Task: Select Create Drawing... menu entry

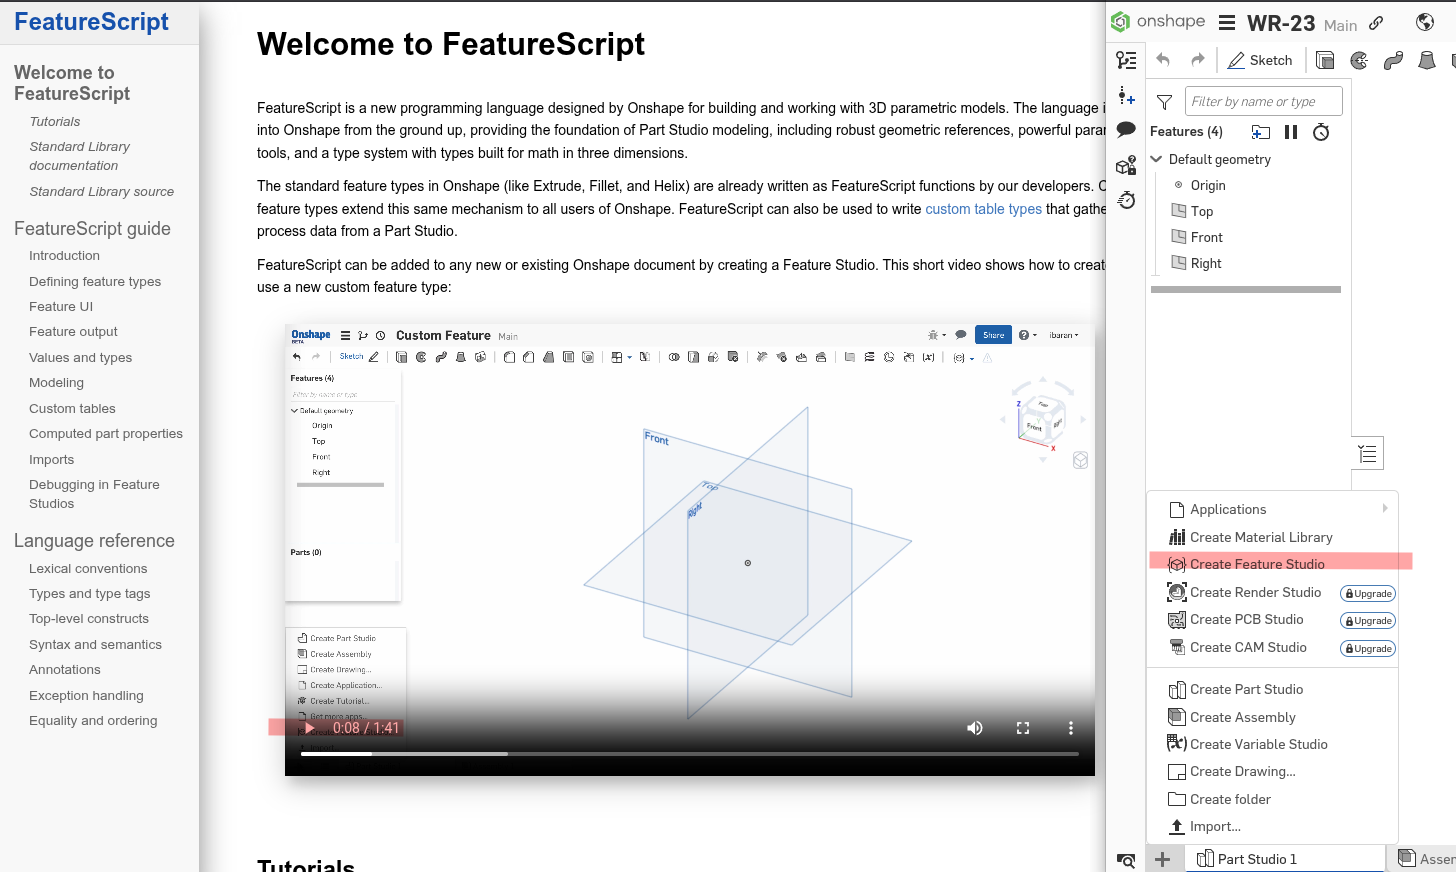Action: 1242,771
